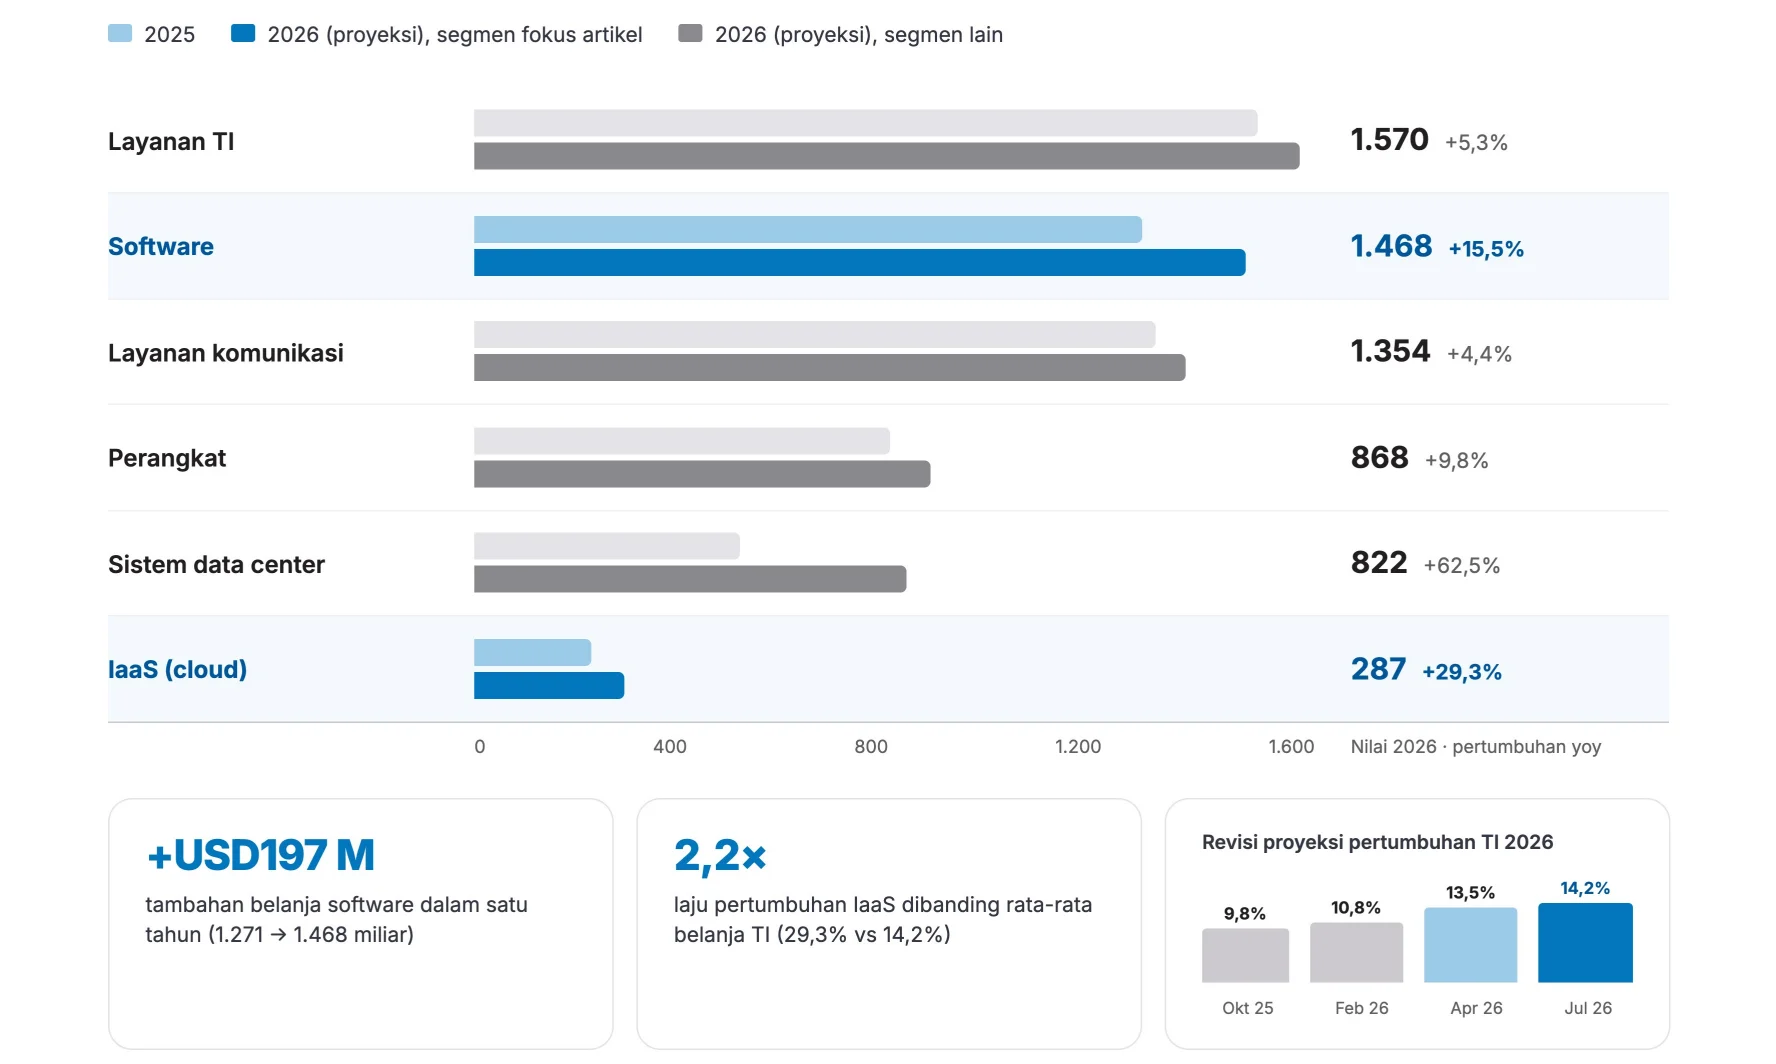The width and height of the screenshot is (1776, 1064).
Task: Click the dark grey Perangkat 2026 bar
Action: tap(702, 474)
